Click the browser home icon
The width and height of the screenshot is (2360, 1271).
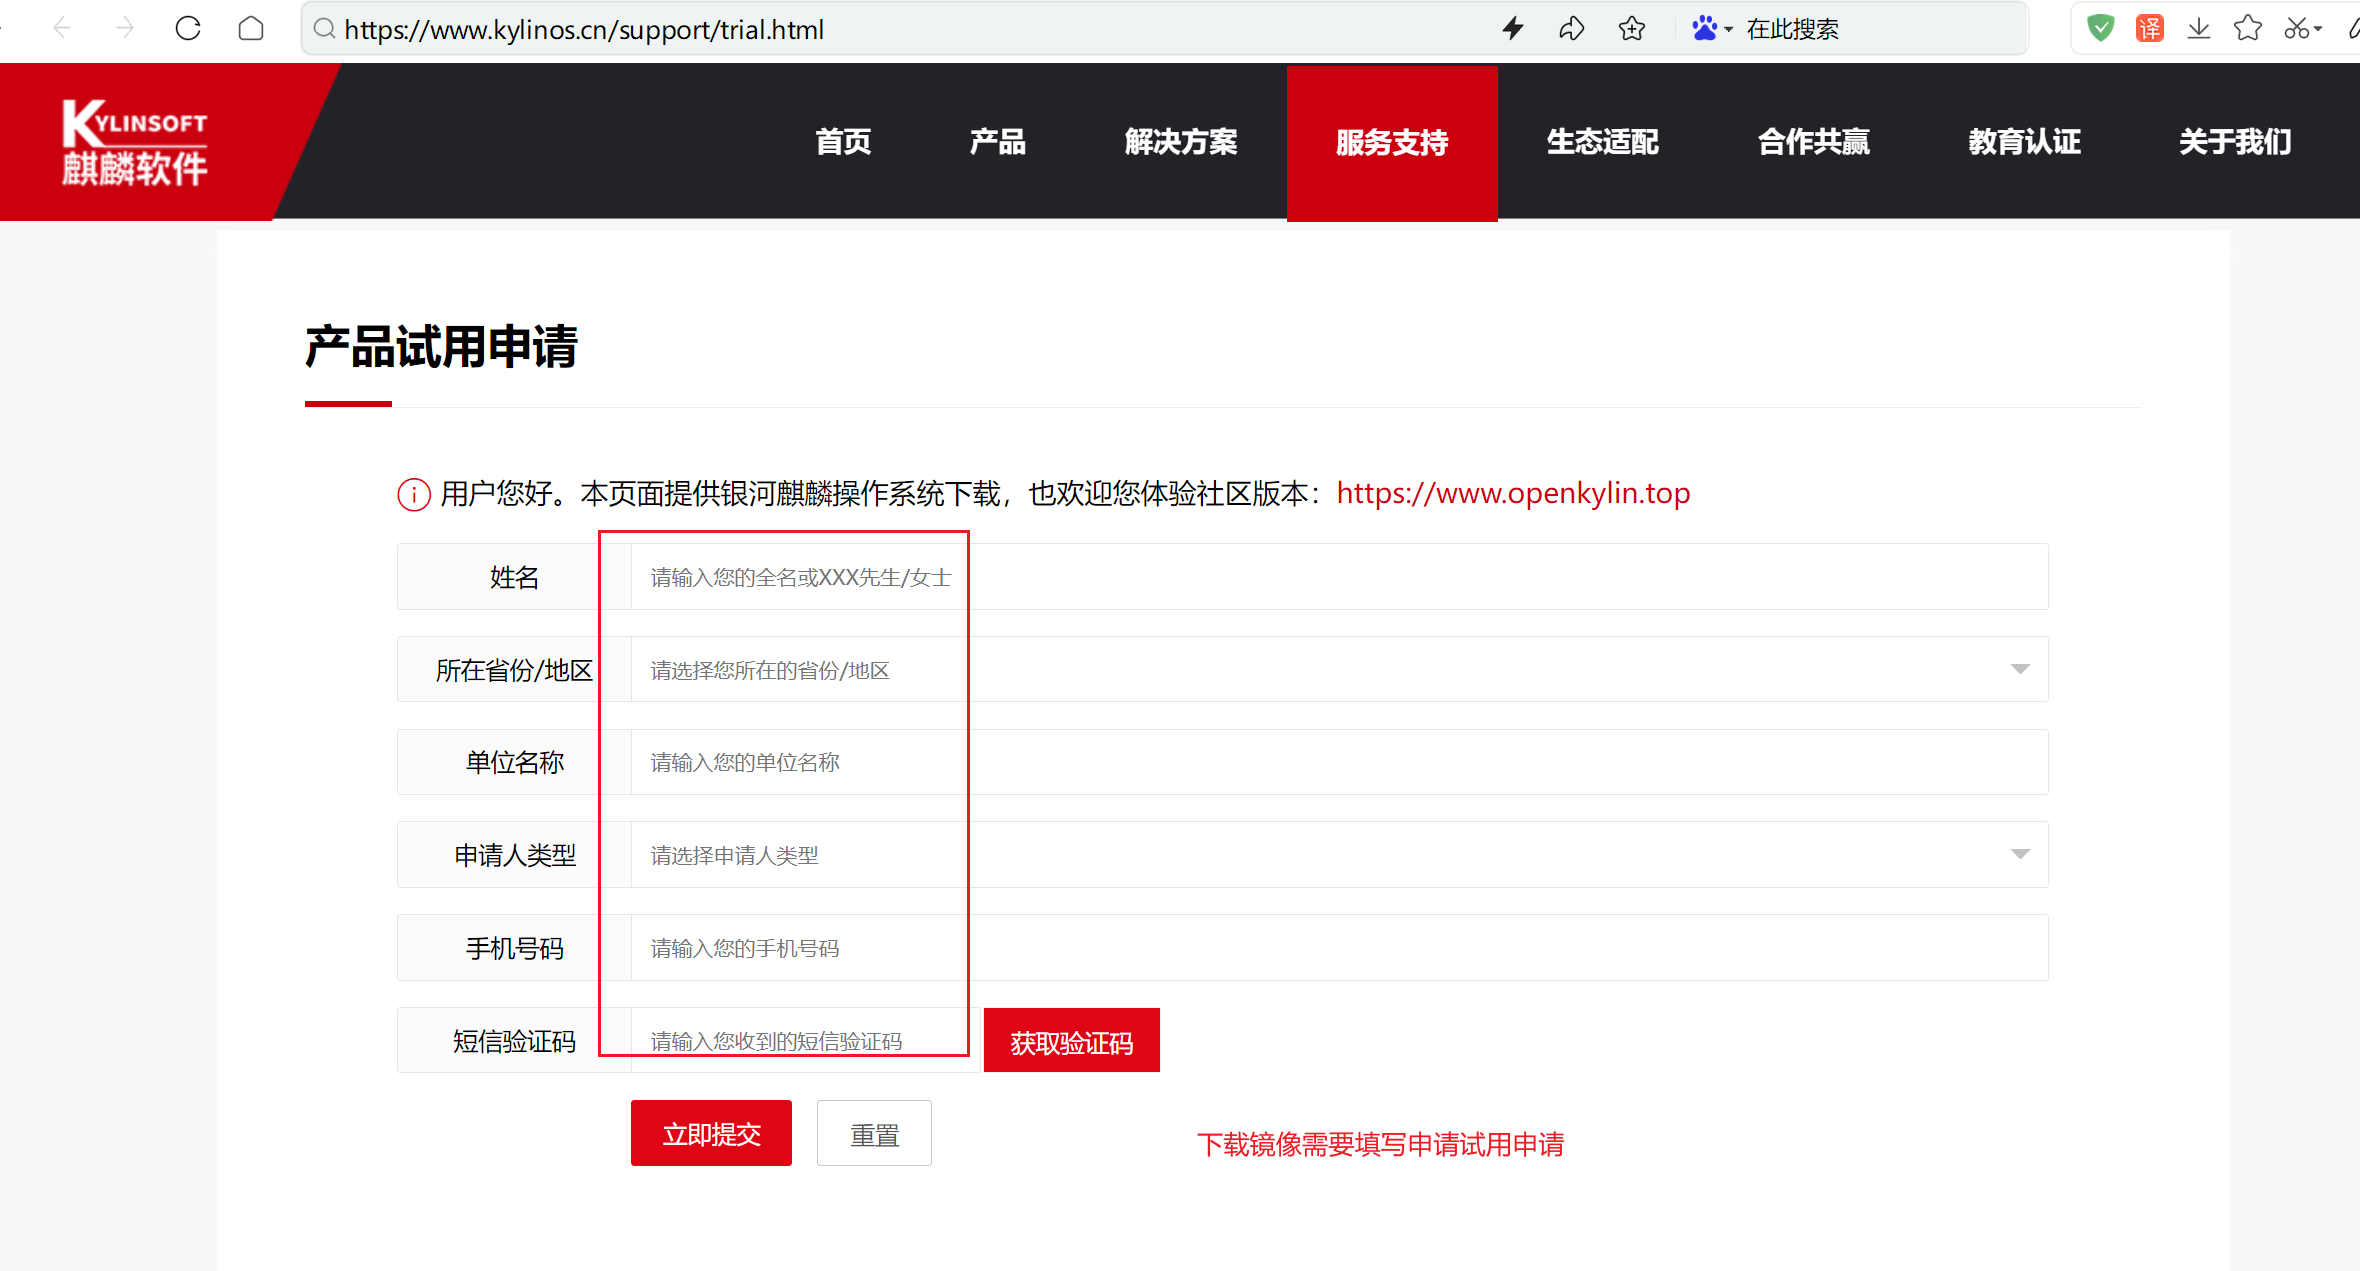[251, 28]
